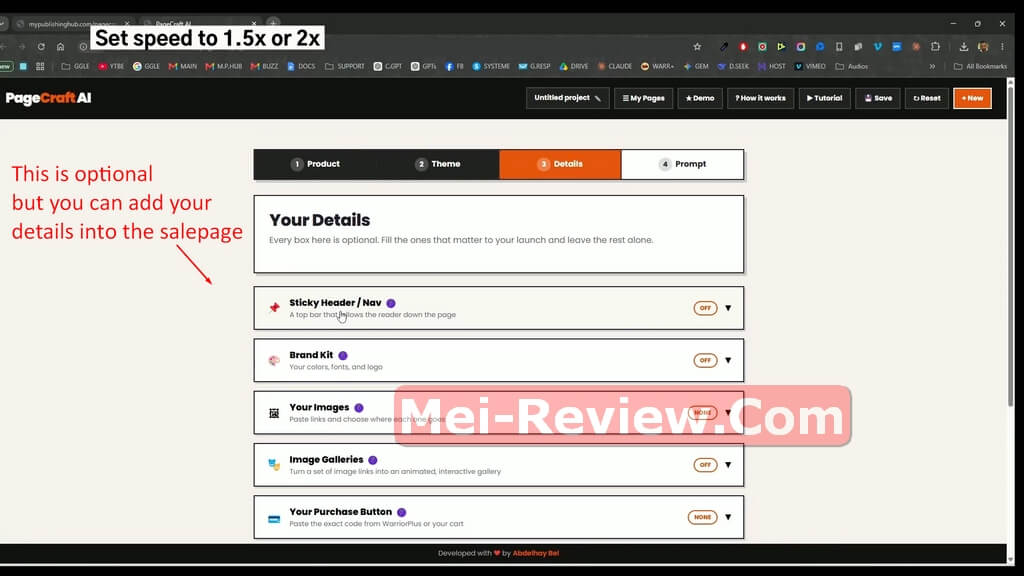The width and height of the screenshot is (1024, 576).
Task: Expand the Image Galleries section arrow
Action: pos(728,465)
